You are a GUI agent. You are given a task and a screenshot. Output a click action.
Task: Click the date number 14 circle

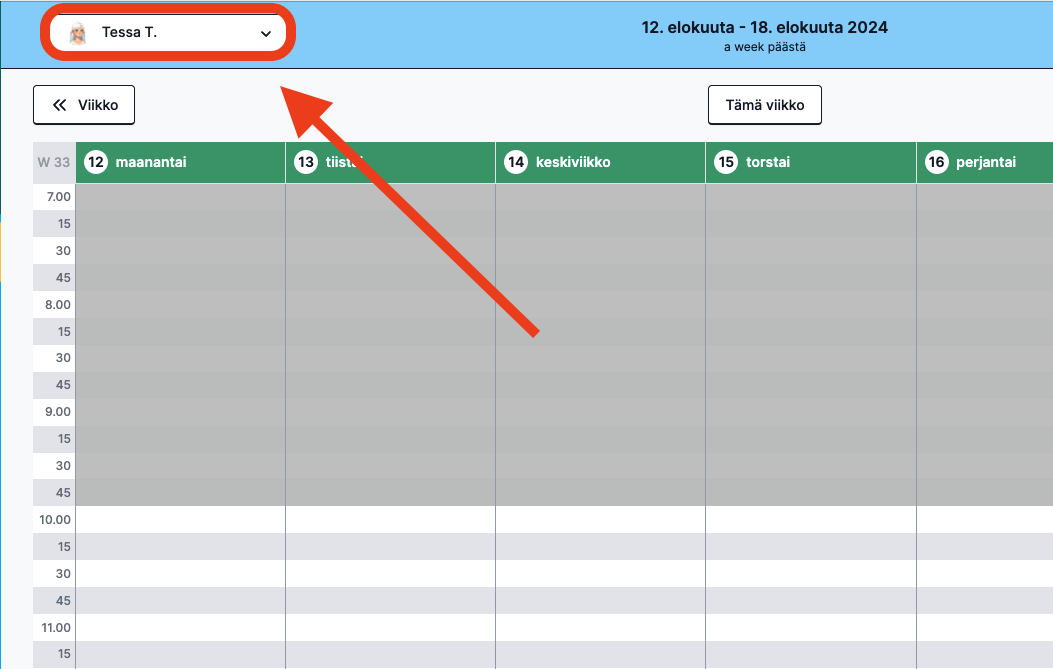point(516,162)
